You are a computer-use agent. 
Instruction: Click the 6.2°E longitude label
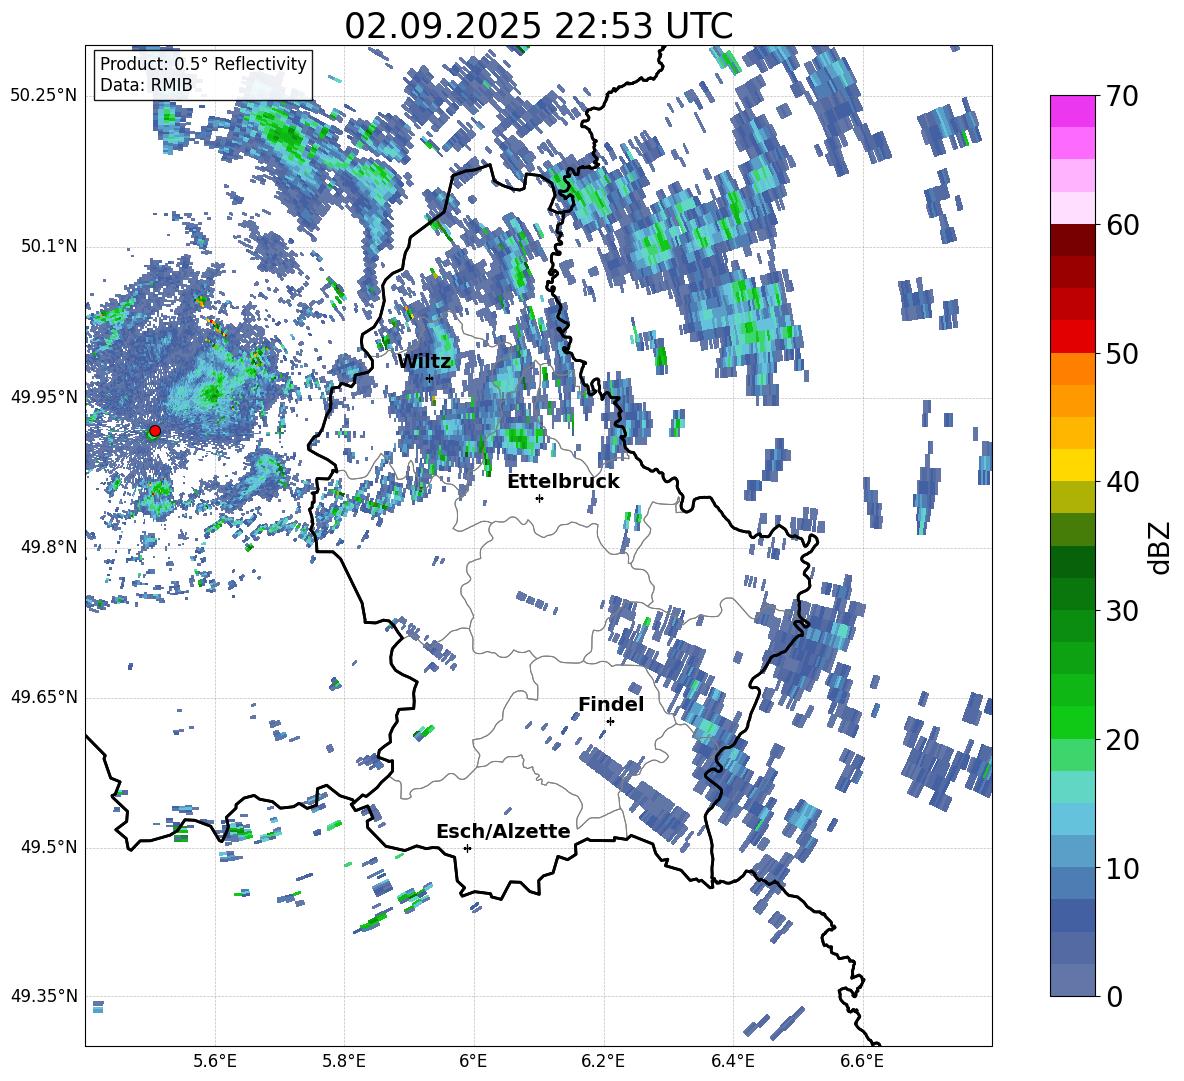click(603, 1061)
